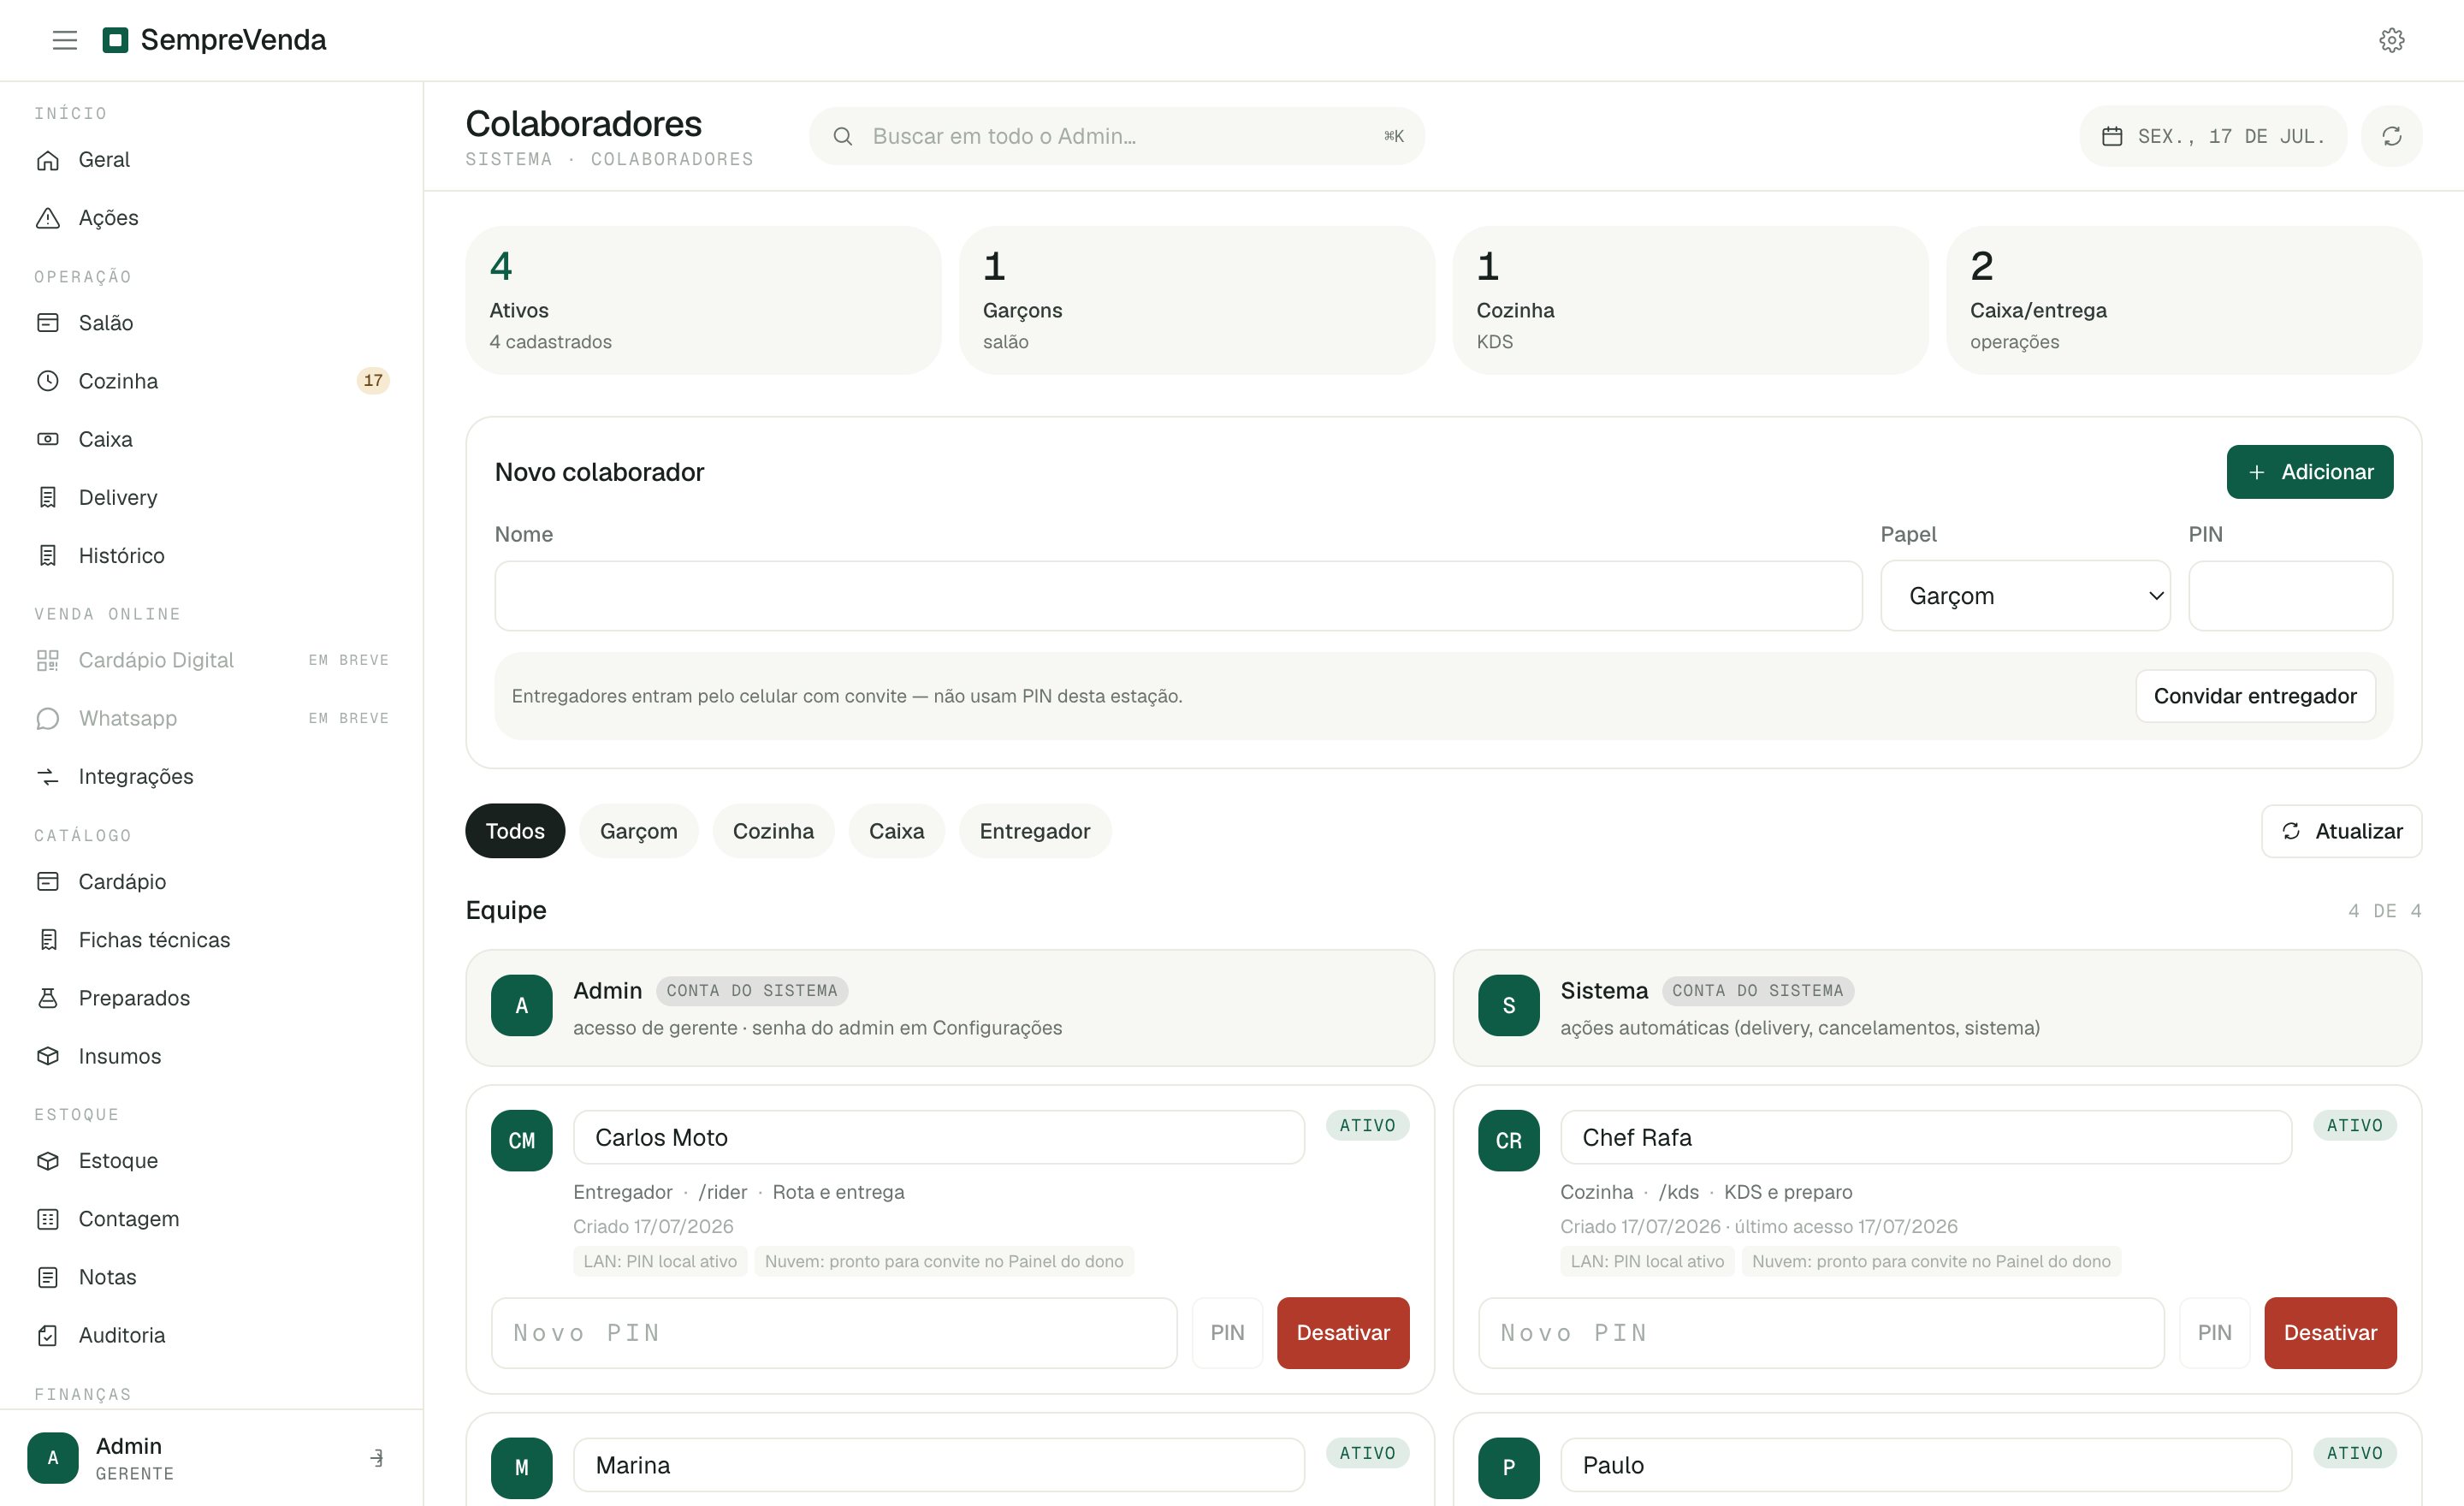Open Geral in sidebar
Image resolution: width=2464 pixels, height=1506 pixels.
(x=211, y=160)
